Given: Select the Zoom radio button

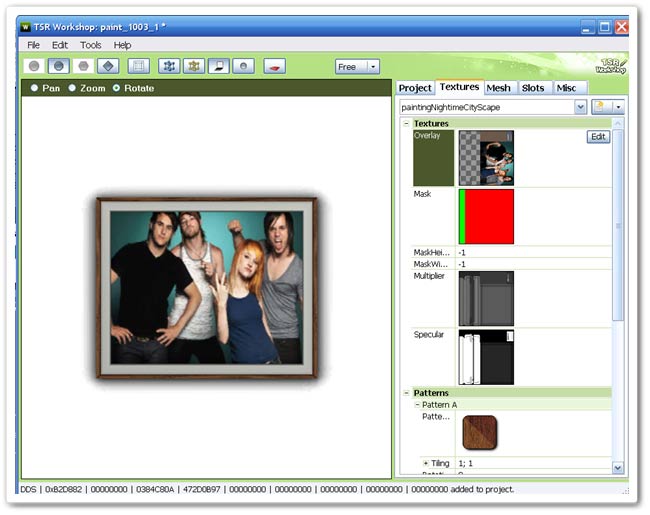Looking at the screenshot, I should (x=73, y=88).
